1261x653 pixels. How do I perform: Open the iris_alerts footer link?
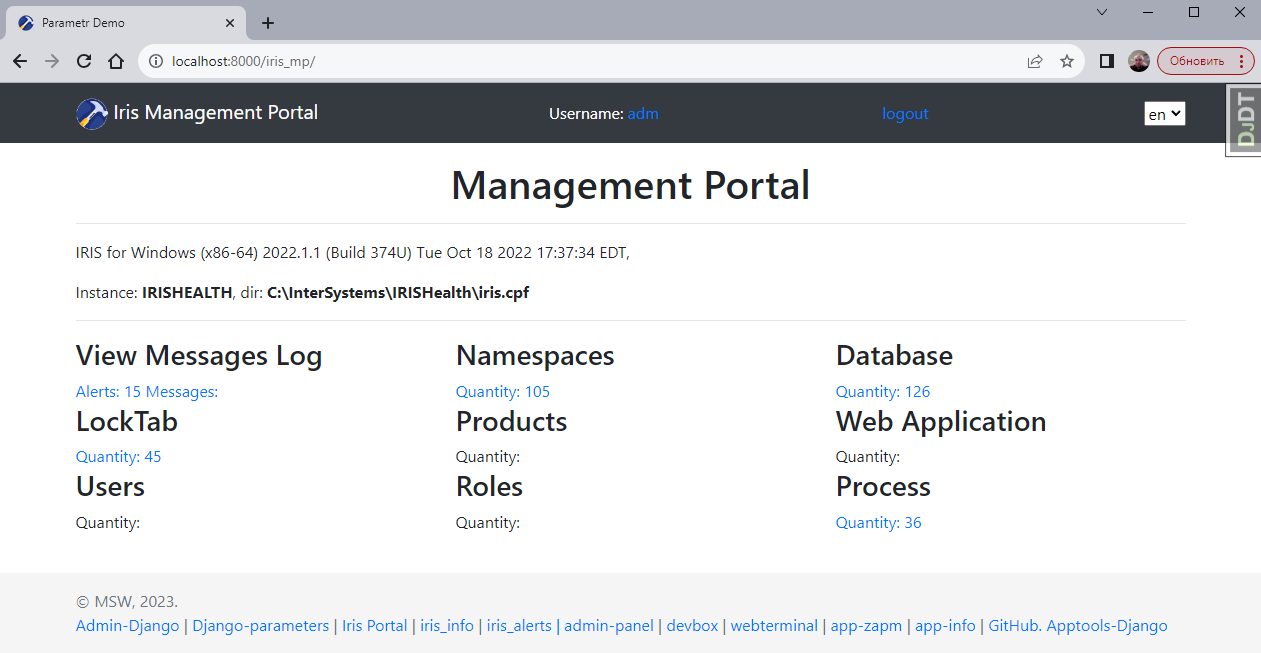pyautogui.click(x=519, y=626)
